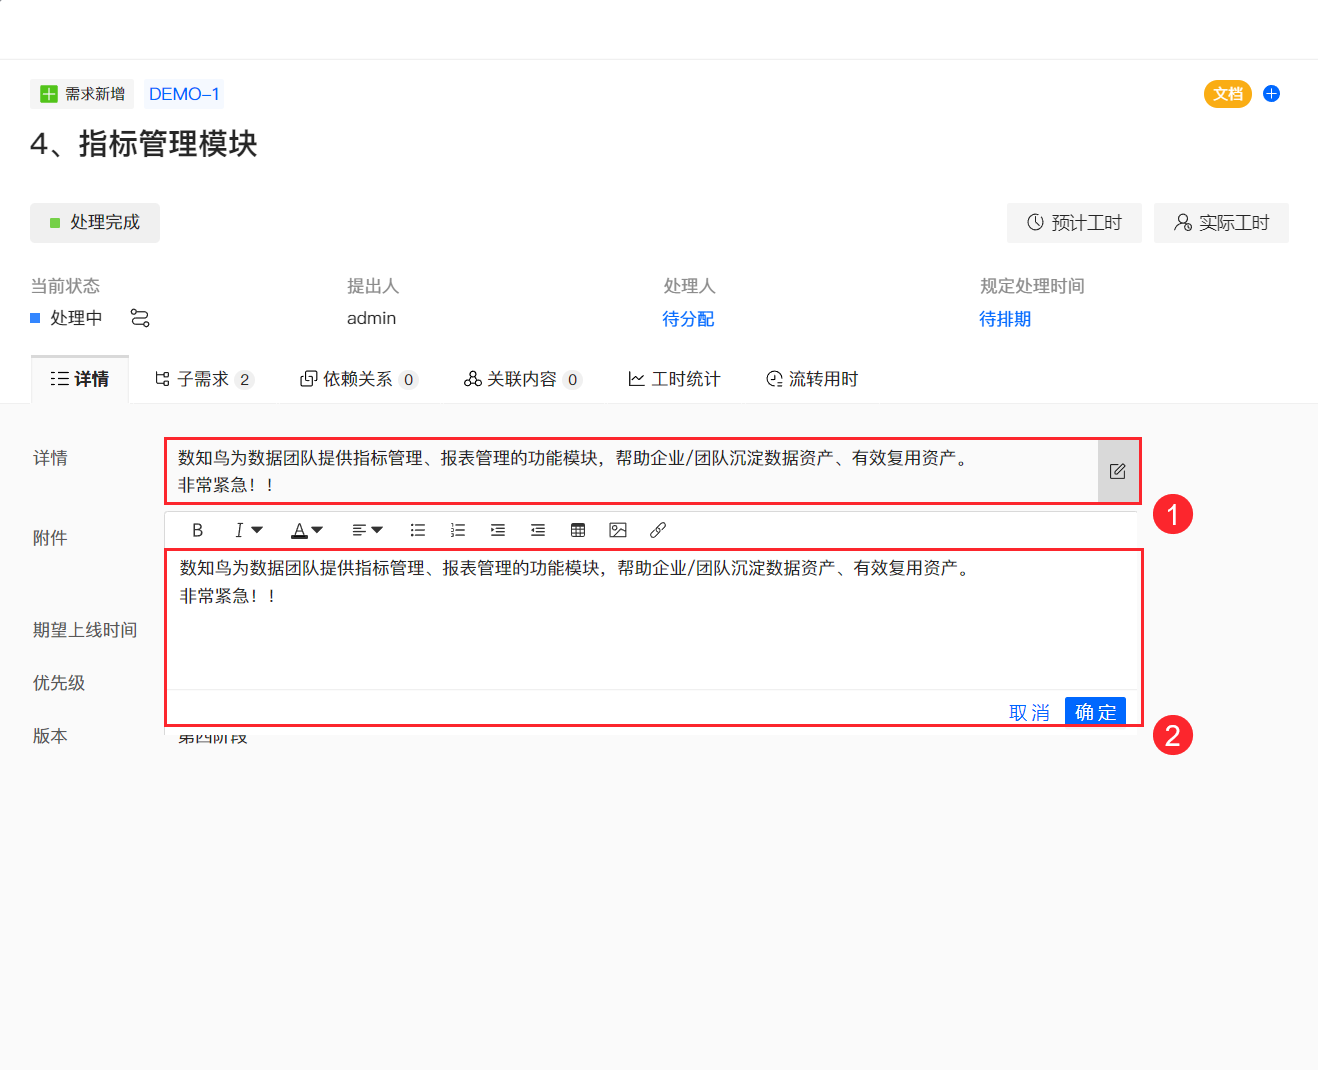This screenshot has width=1318, height=1070.
Task: Insert a hyperlink using the link icon
Action: [x=657, y=530]
